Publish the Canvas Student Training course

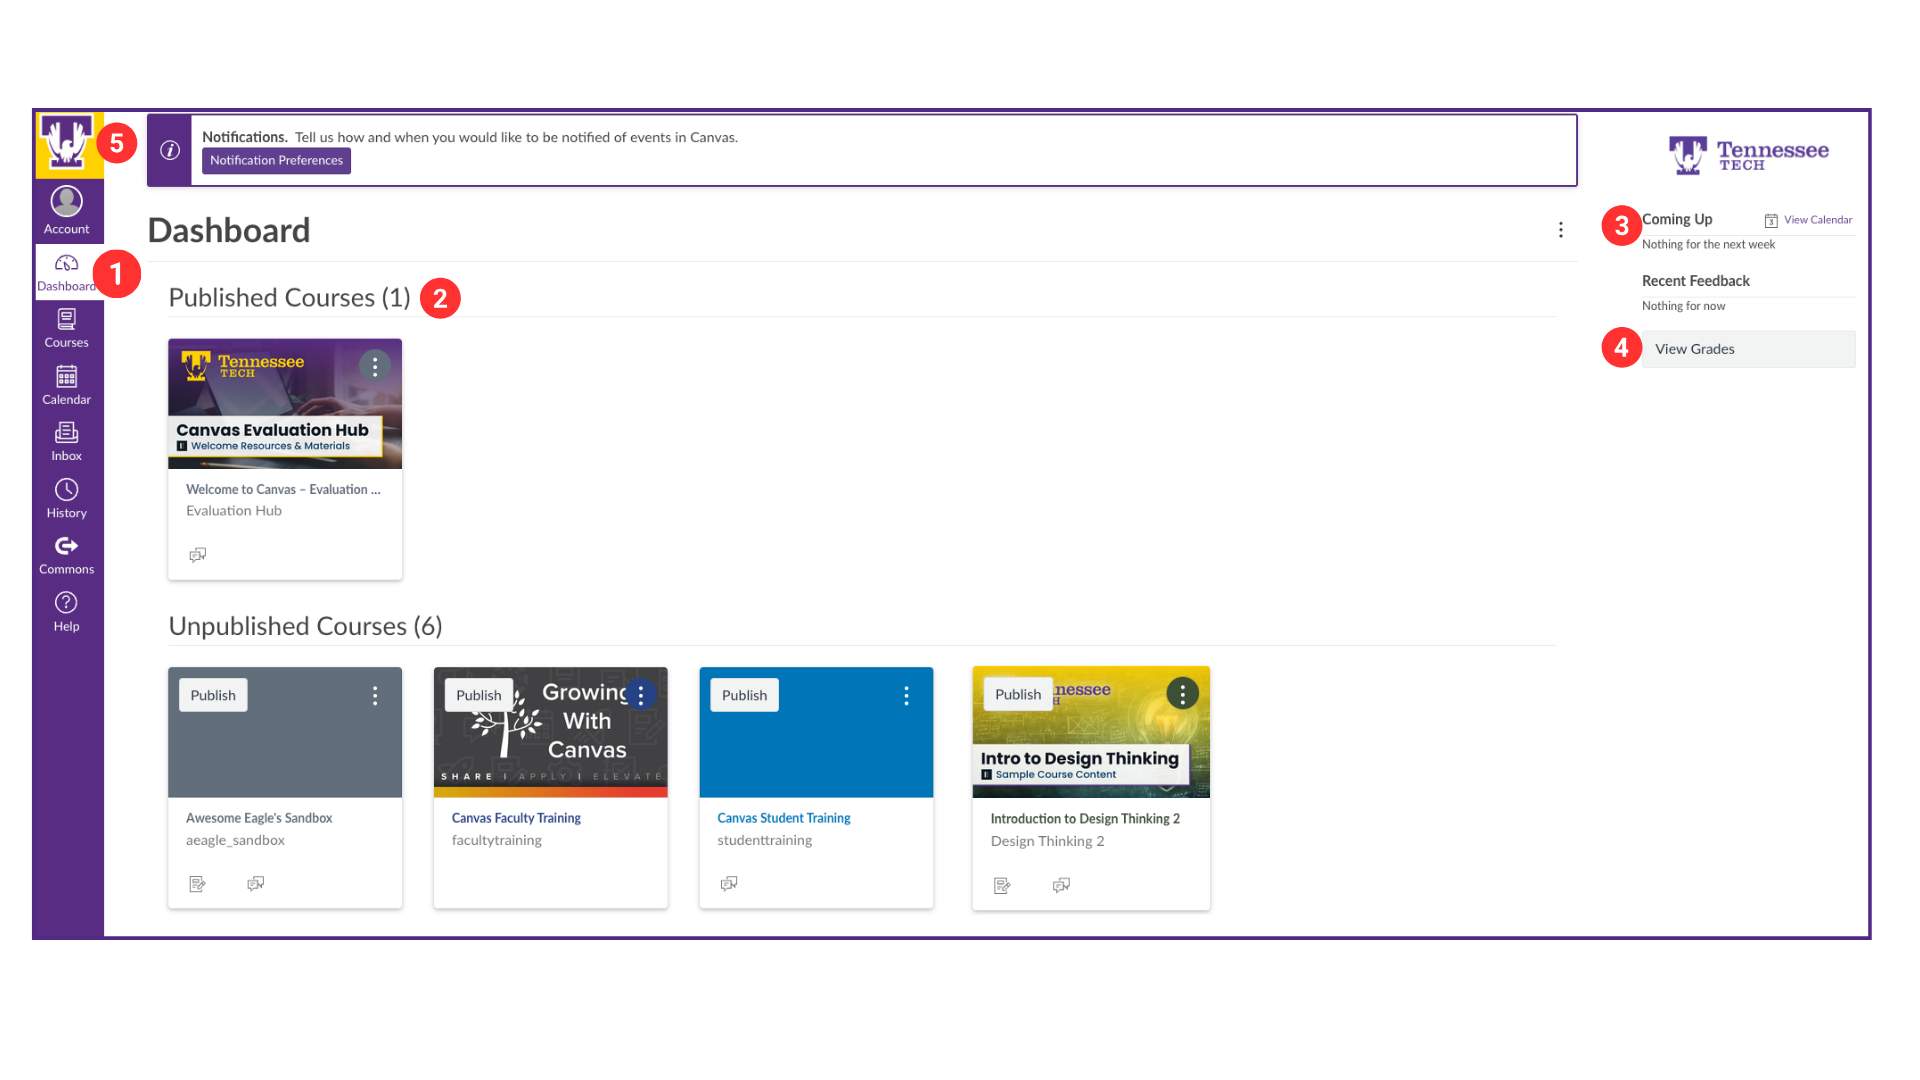click(744, 694)
